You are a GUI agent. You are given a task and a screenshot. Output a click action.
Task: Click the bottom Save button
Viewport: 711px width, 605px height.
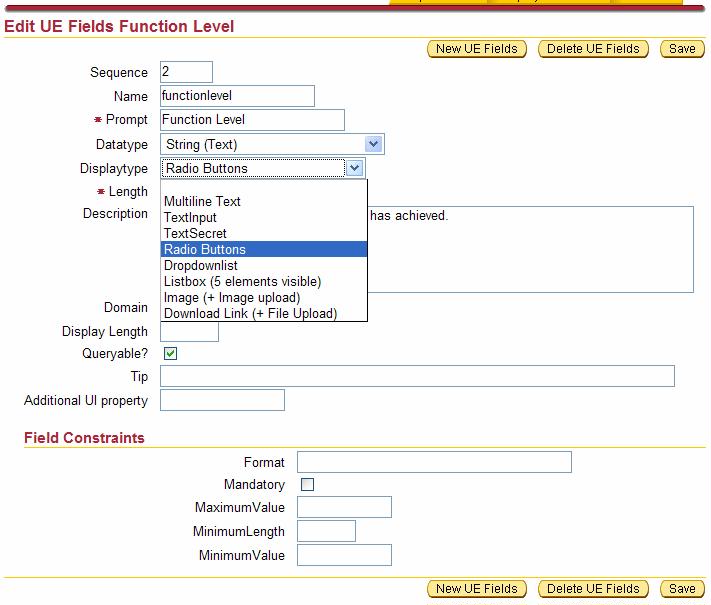click(x=682, y=588)
